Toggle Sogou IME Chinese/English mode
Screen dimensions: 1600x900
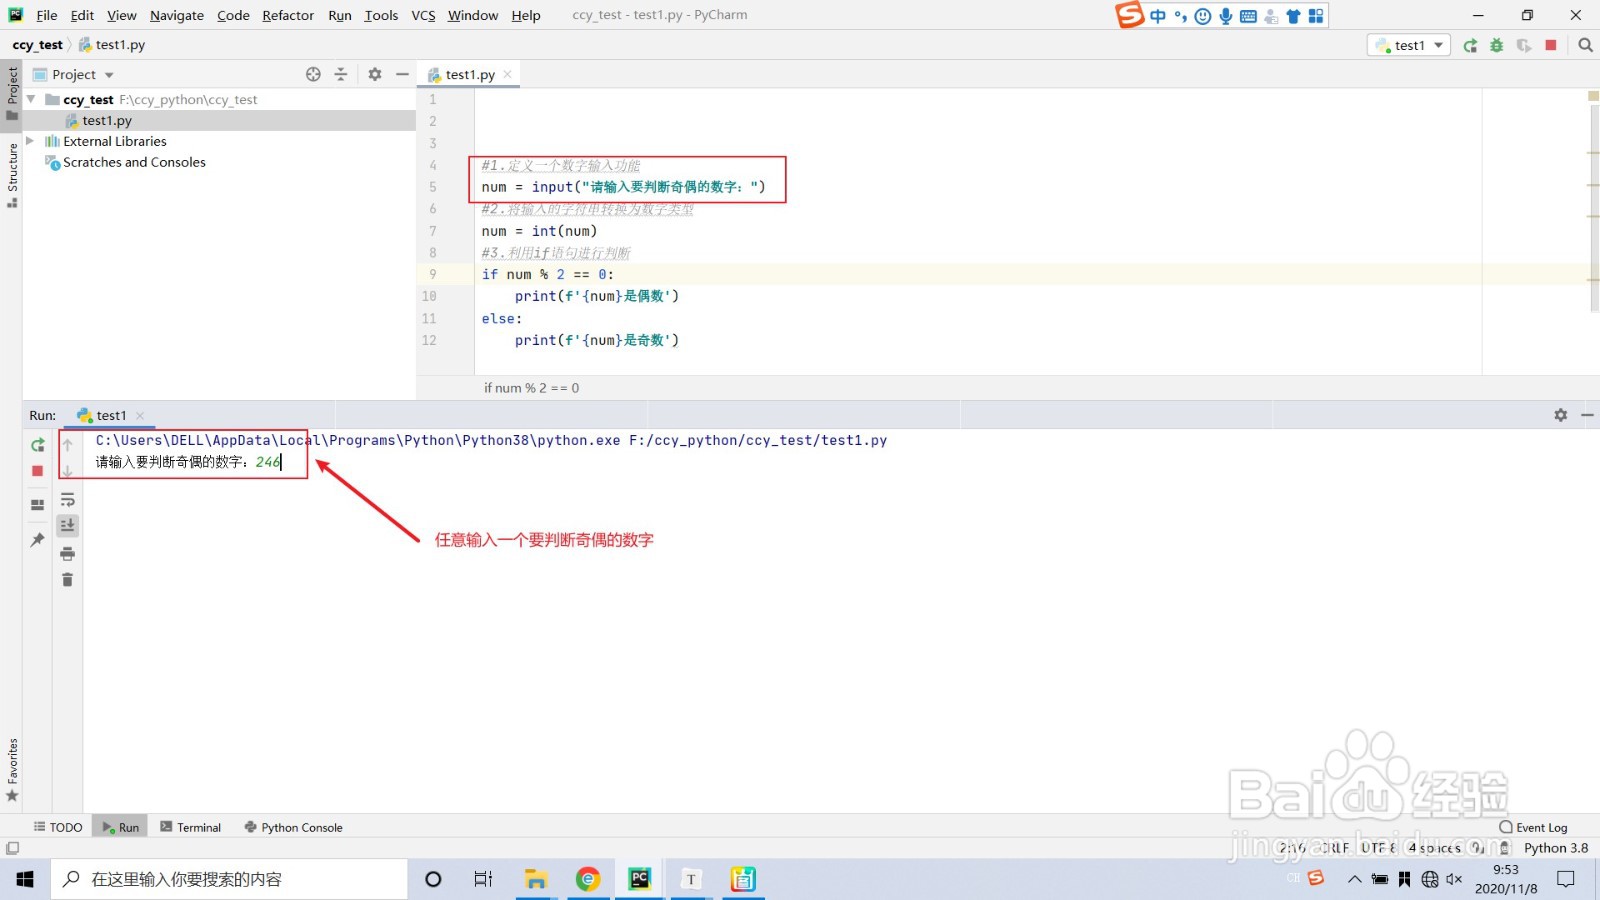(x=1158, y=16)
